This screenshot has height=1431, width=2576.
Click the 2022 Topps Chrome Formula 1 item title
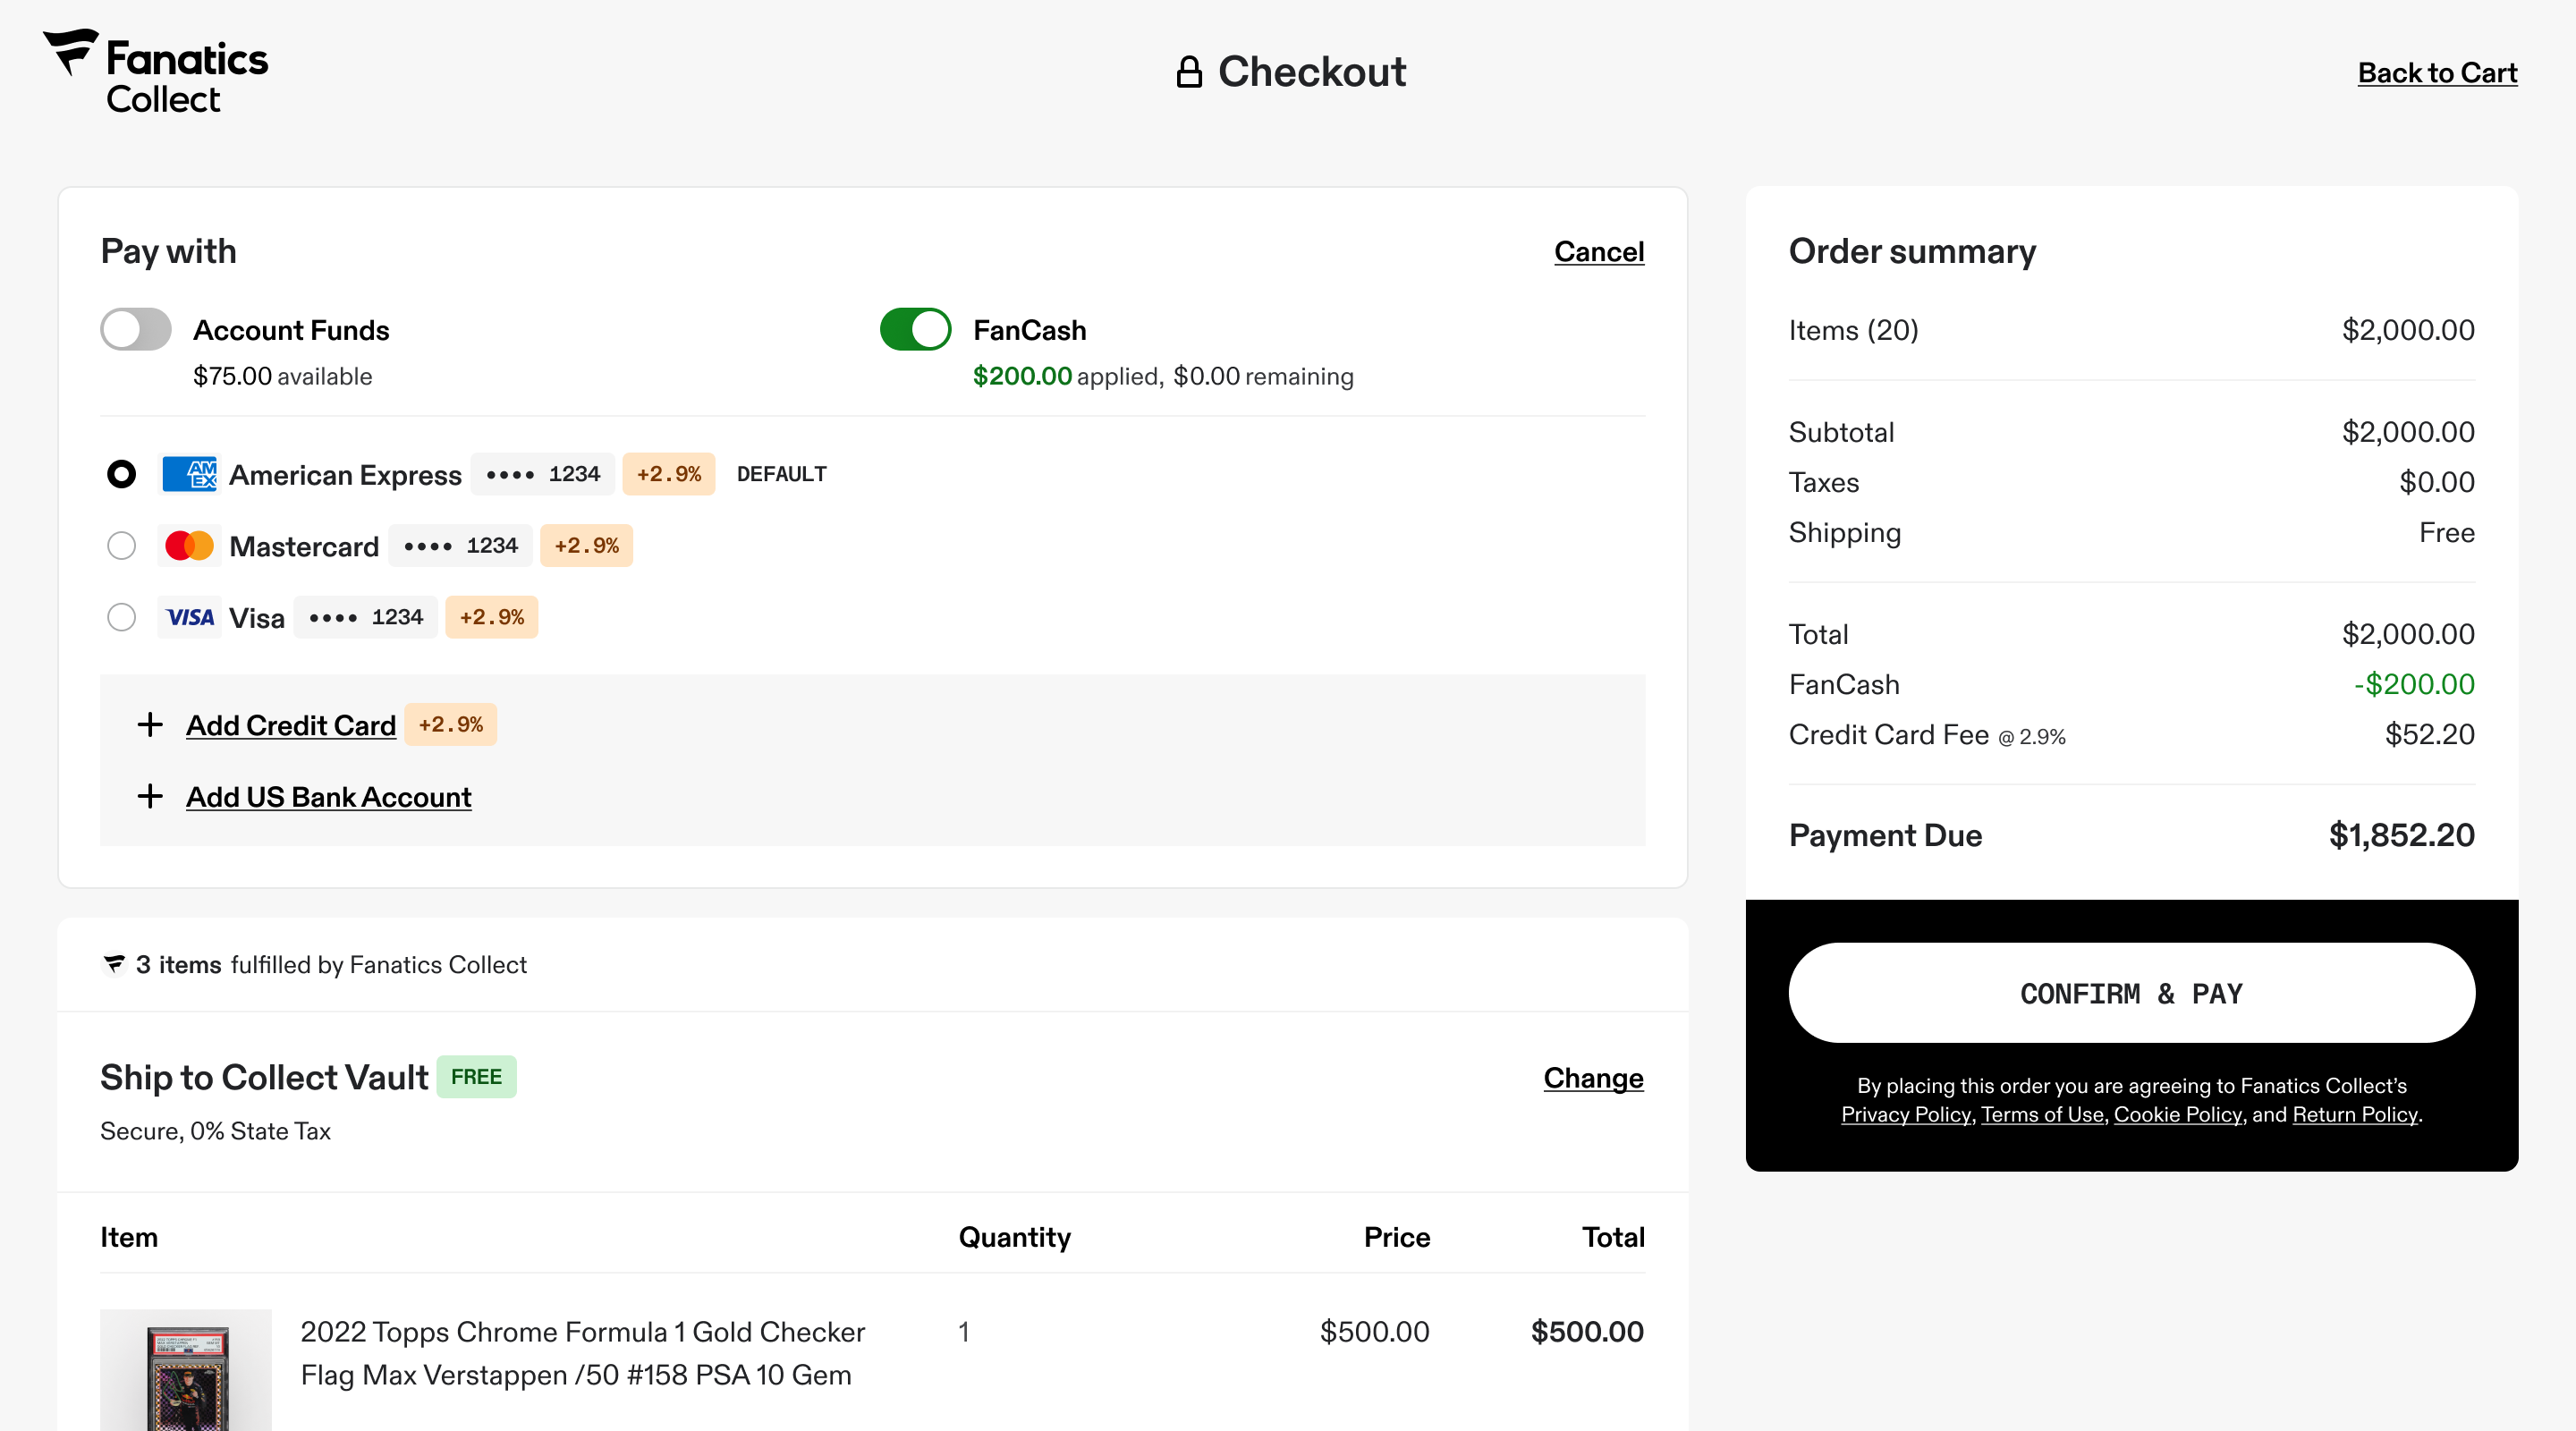583,1353
